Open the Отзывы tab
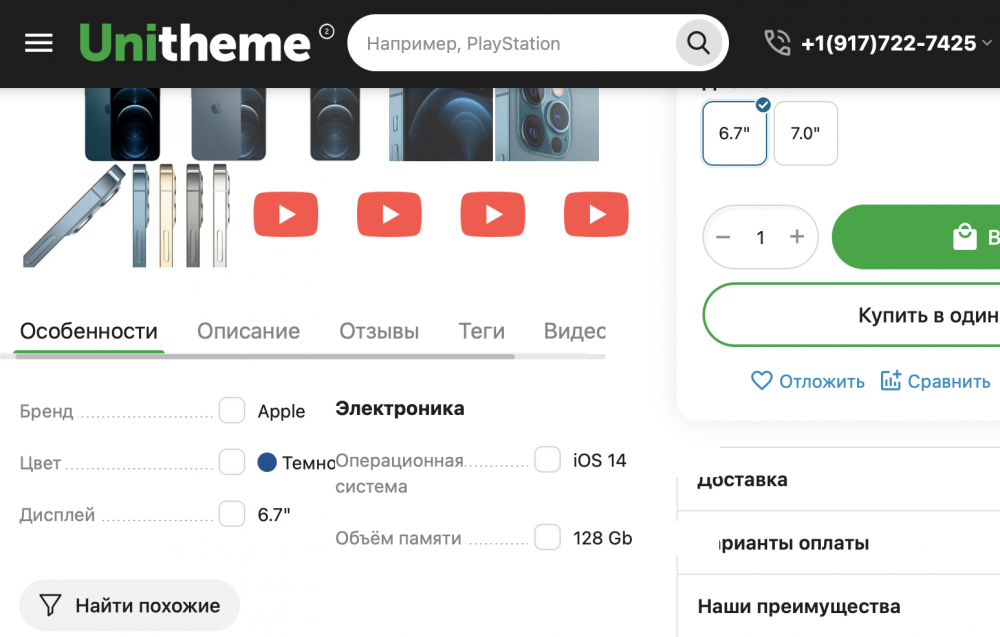1000x637 pixels. [x=379, y=331]
